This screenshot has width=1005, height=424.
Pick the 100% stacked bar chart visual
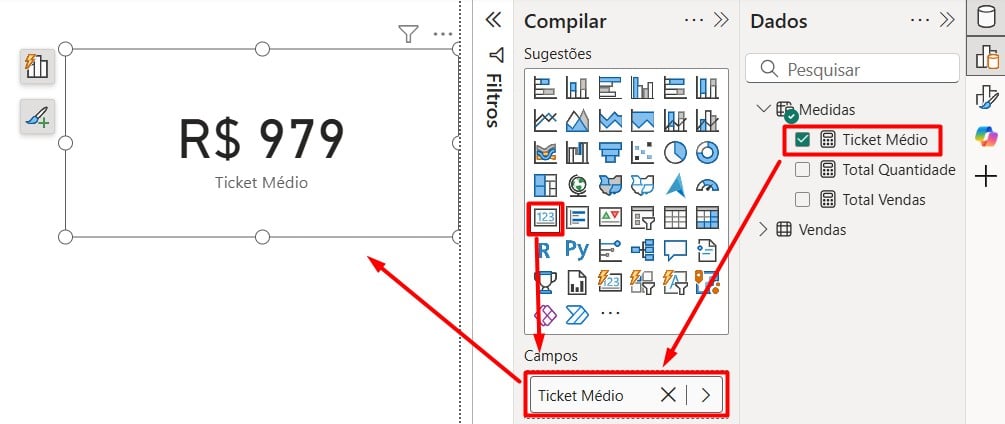[675, 88]
